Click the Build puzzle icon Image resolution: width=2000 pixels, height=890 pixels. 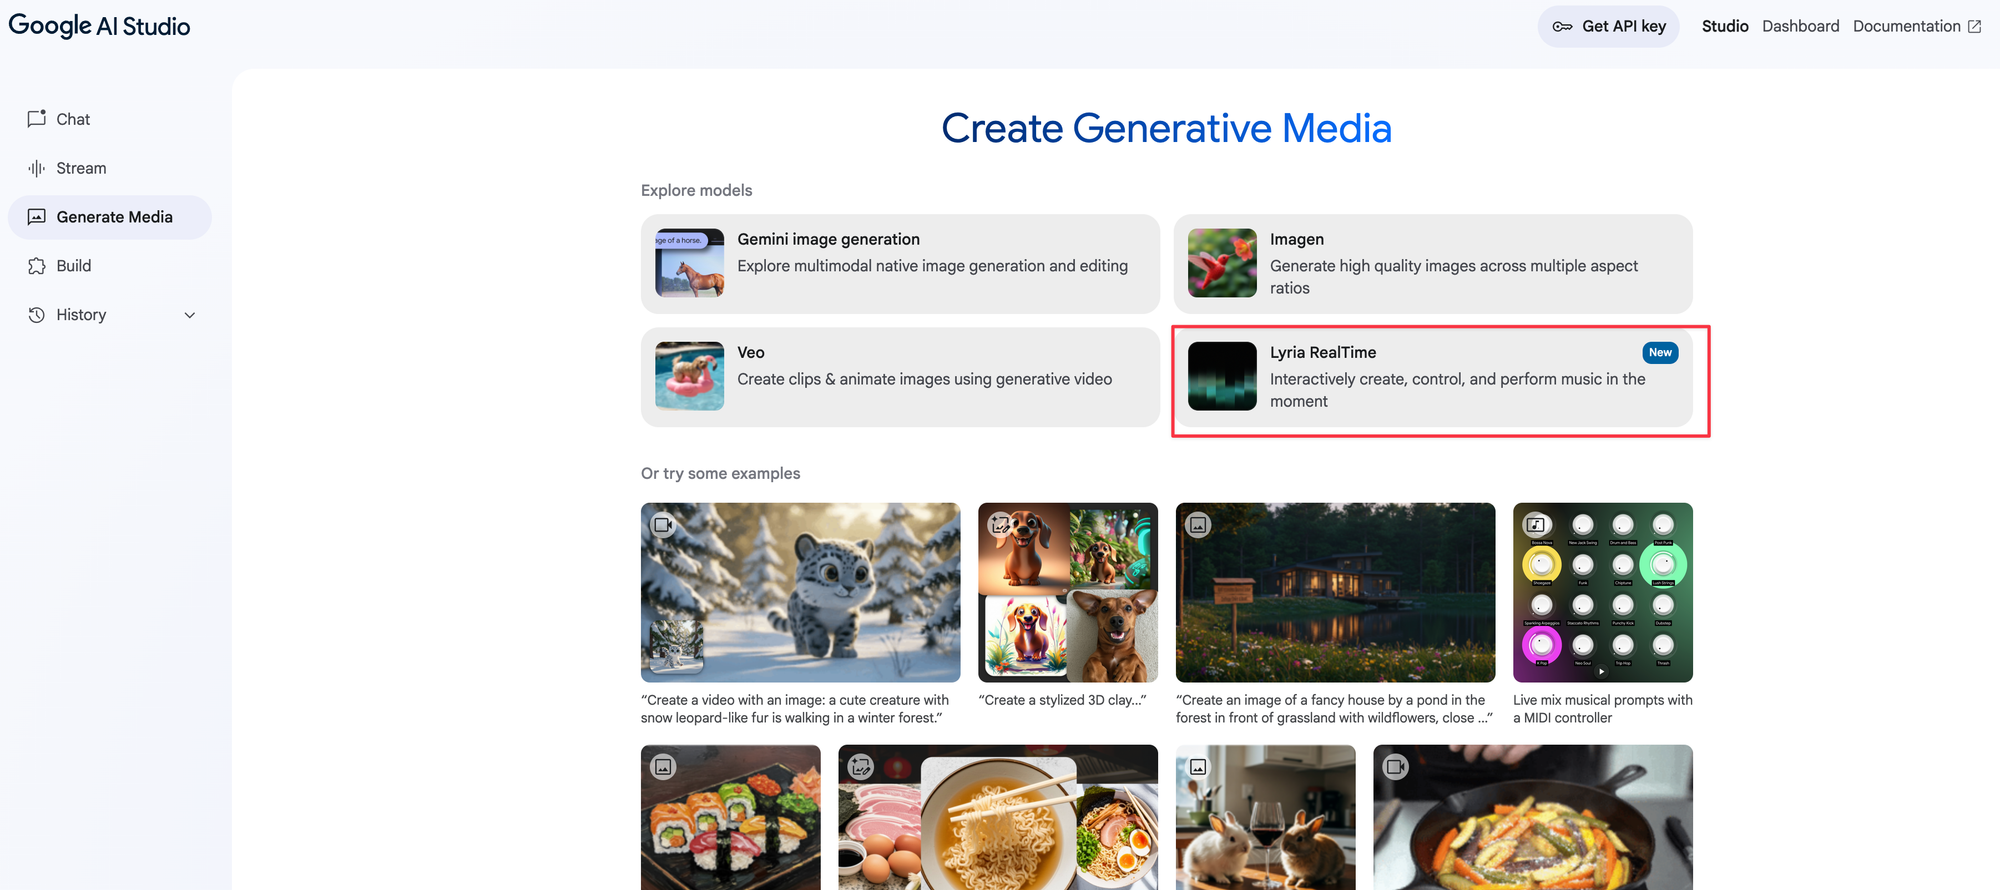pyautogui.click(x=37, y=266)
